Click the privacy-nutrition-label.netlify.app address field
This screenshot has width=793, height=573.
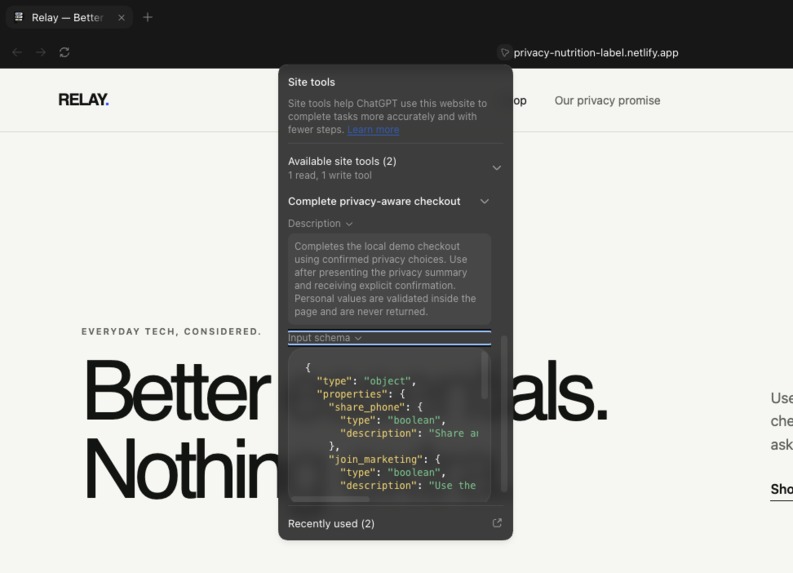596,53
